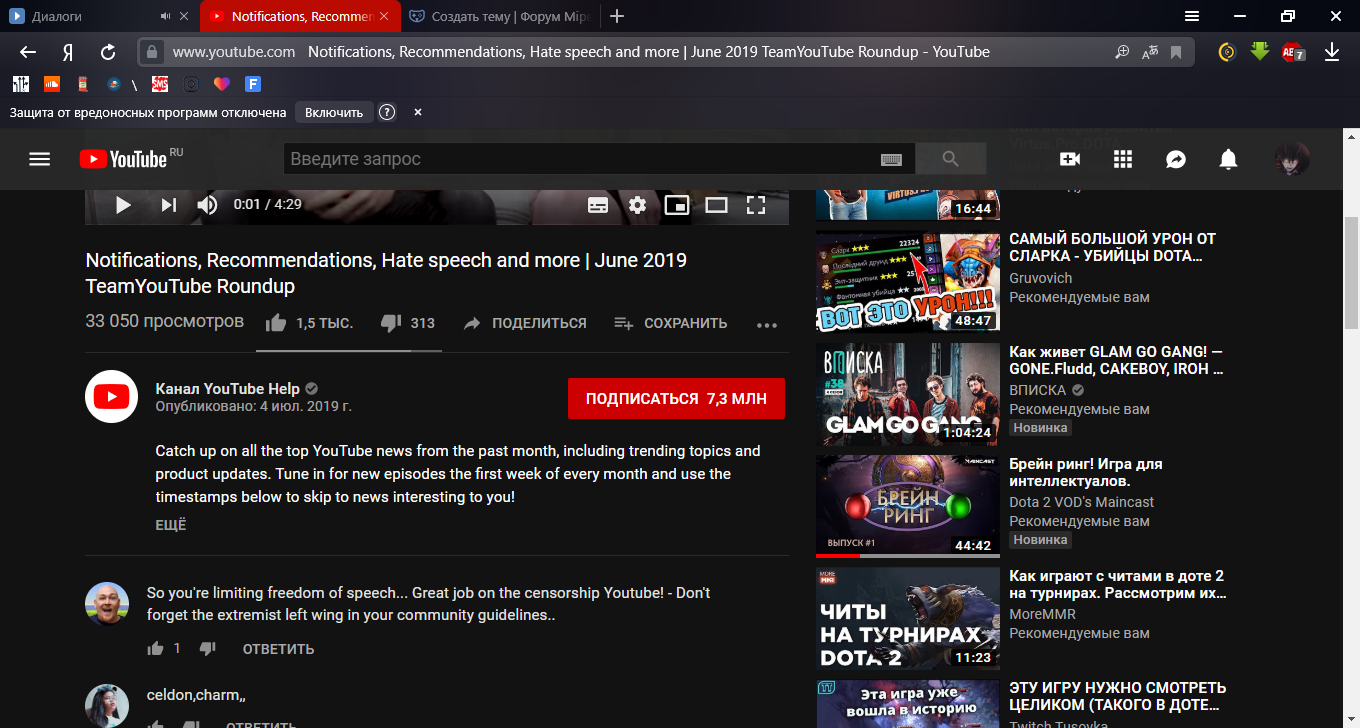Open video player settings gear
This screenshot has height=728, width=1360.
pos(637,205)
